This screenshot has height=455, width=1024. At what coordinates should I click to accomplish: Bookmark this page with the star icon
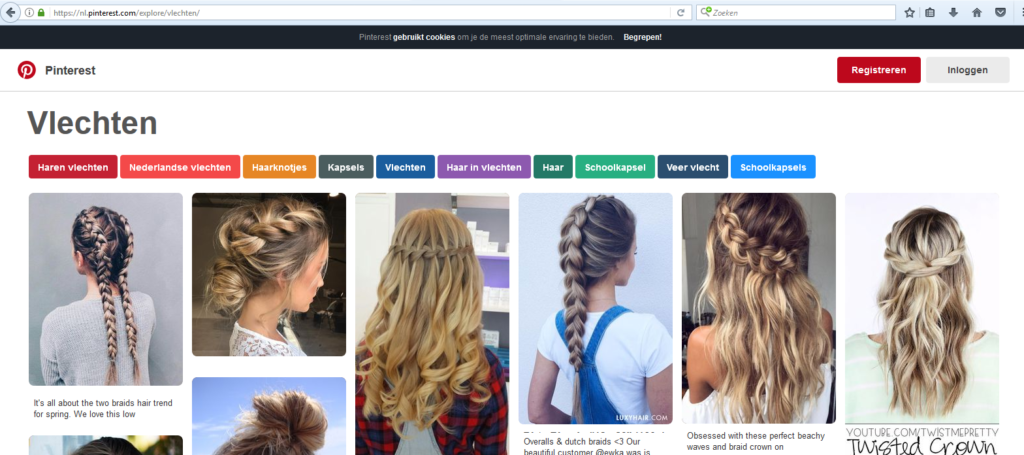[909, 12]
